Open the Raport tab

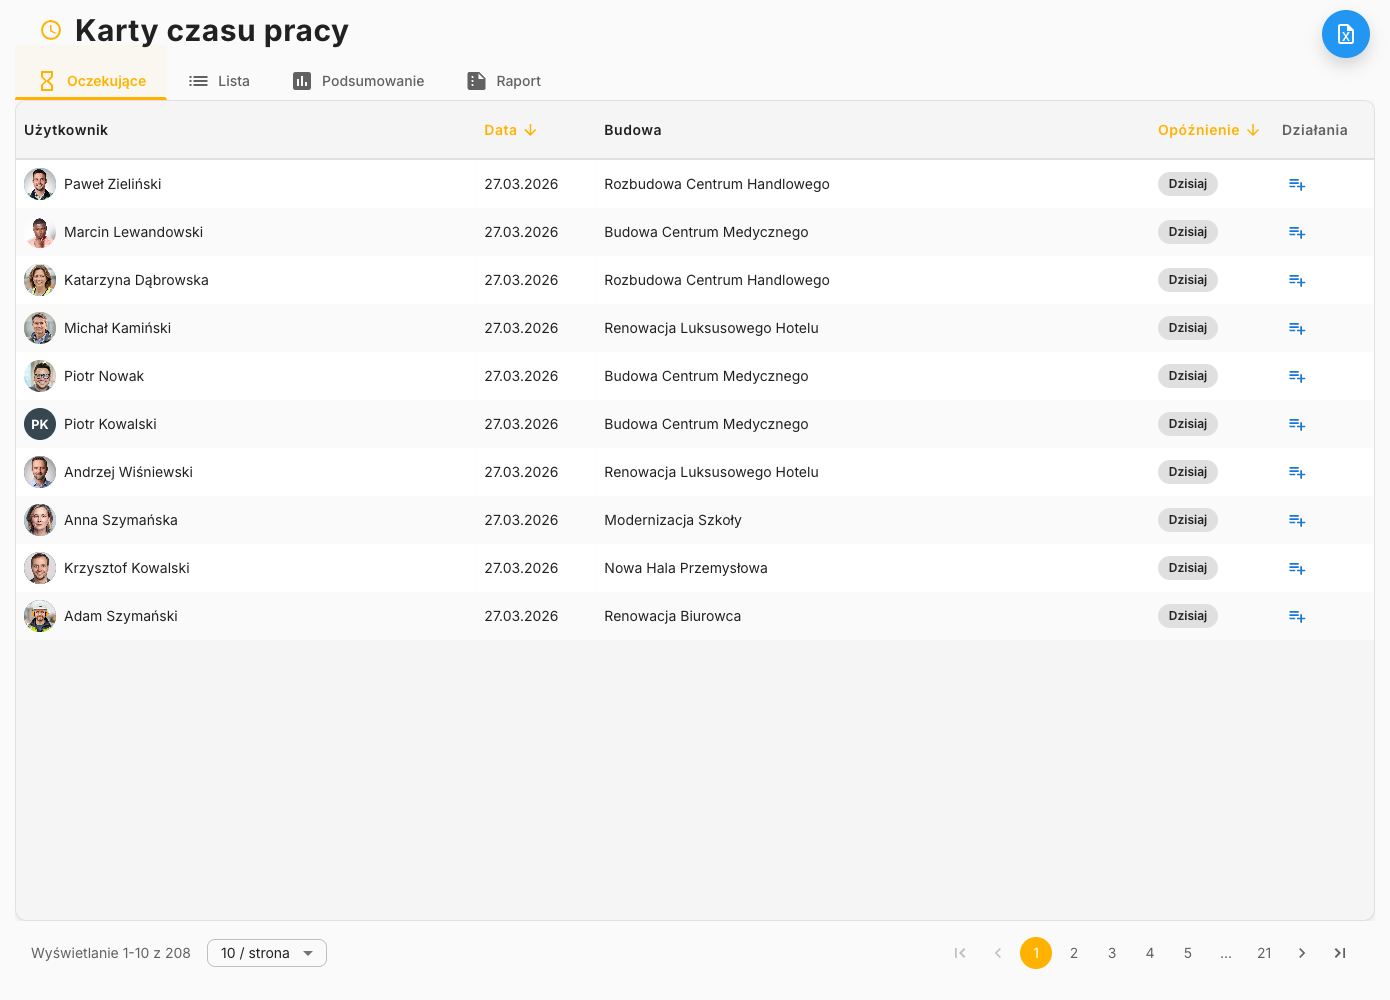(504, 81)
